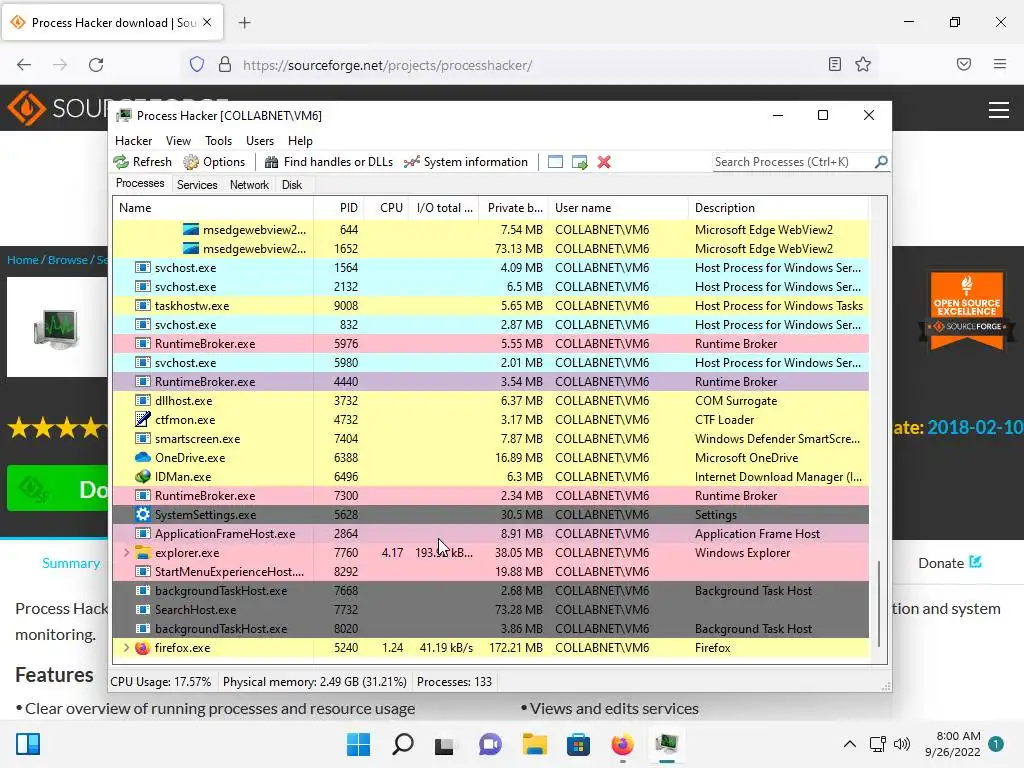Click the Refresh toolbar button
This screenshot has height=768, width=1024.
click(142, 162)
